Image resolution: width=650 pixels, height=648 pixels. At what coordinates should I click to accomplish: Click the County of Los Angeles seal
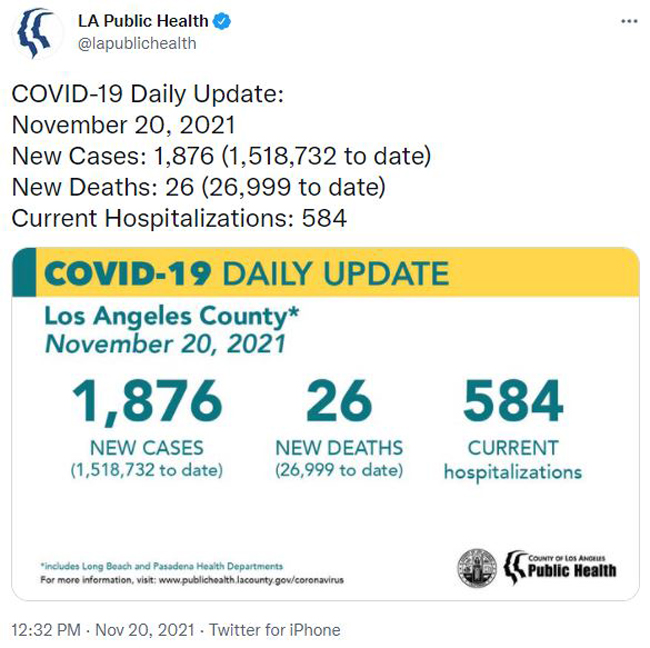(x=477, y=568)
